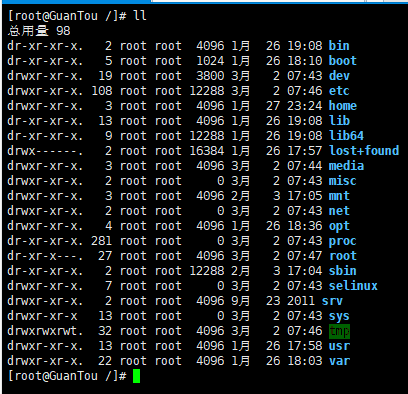Click time '17:05' in the mnt row

305,196
